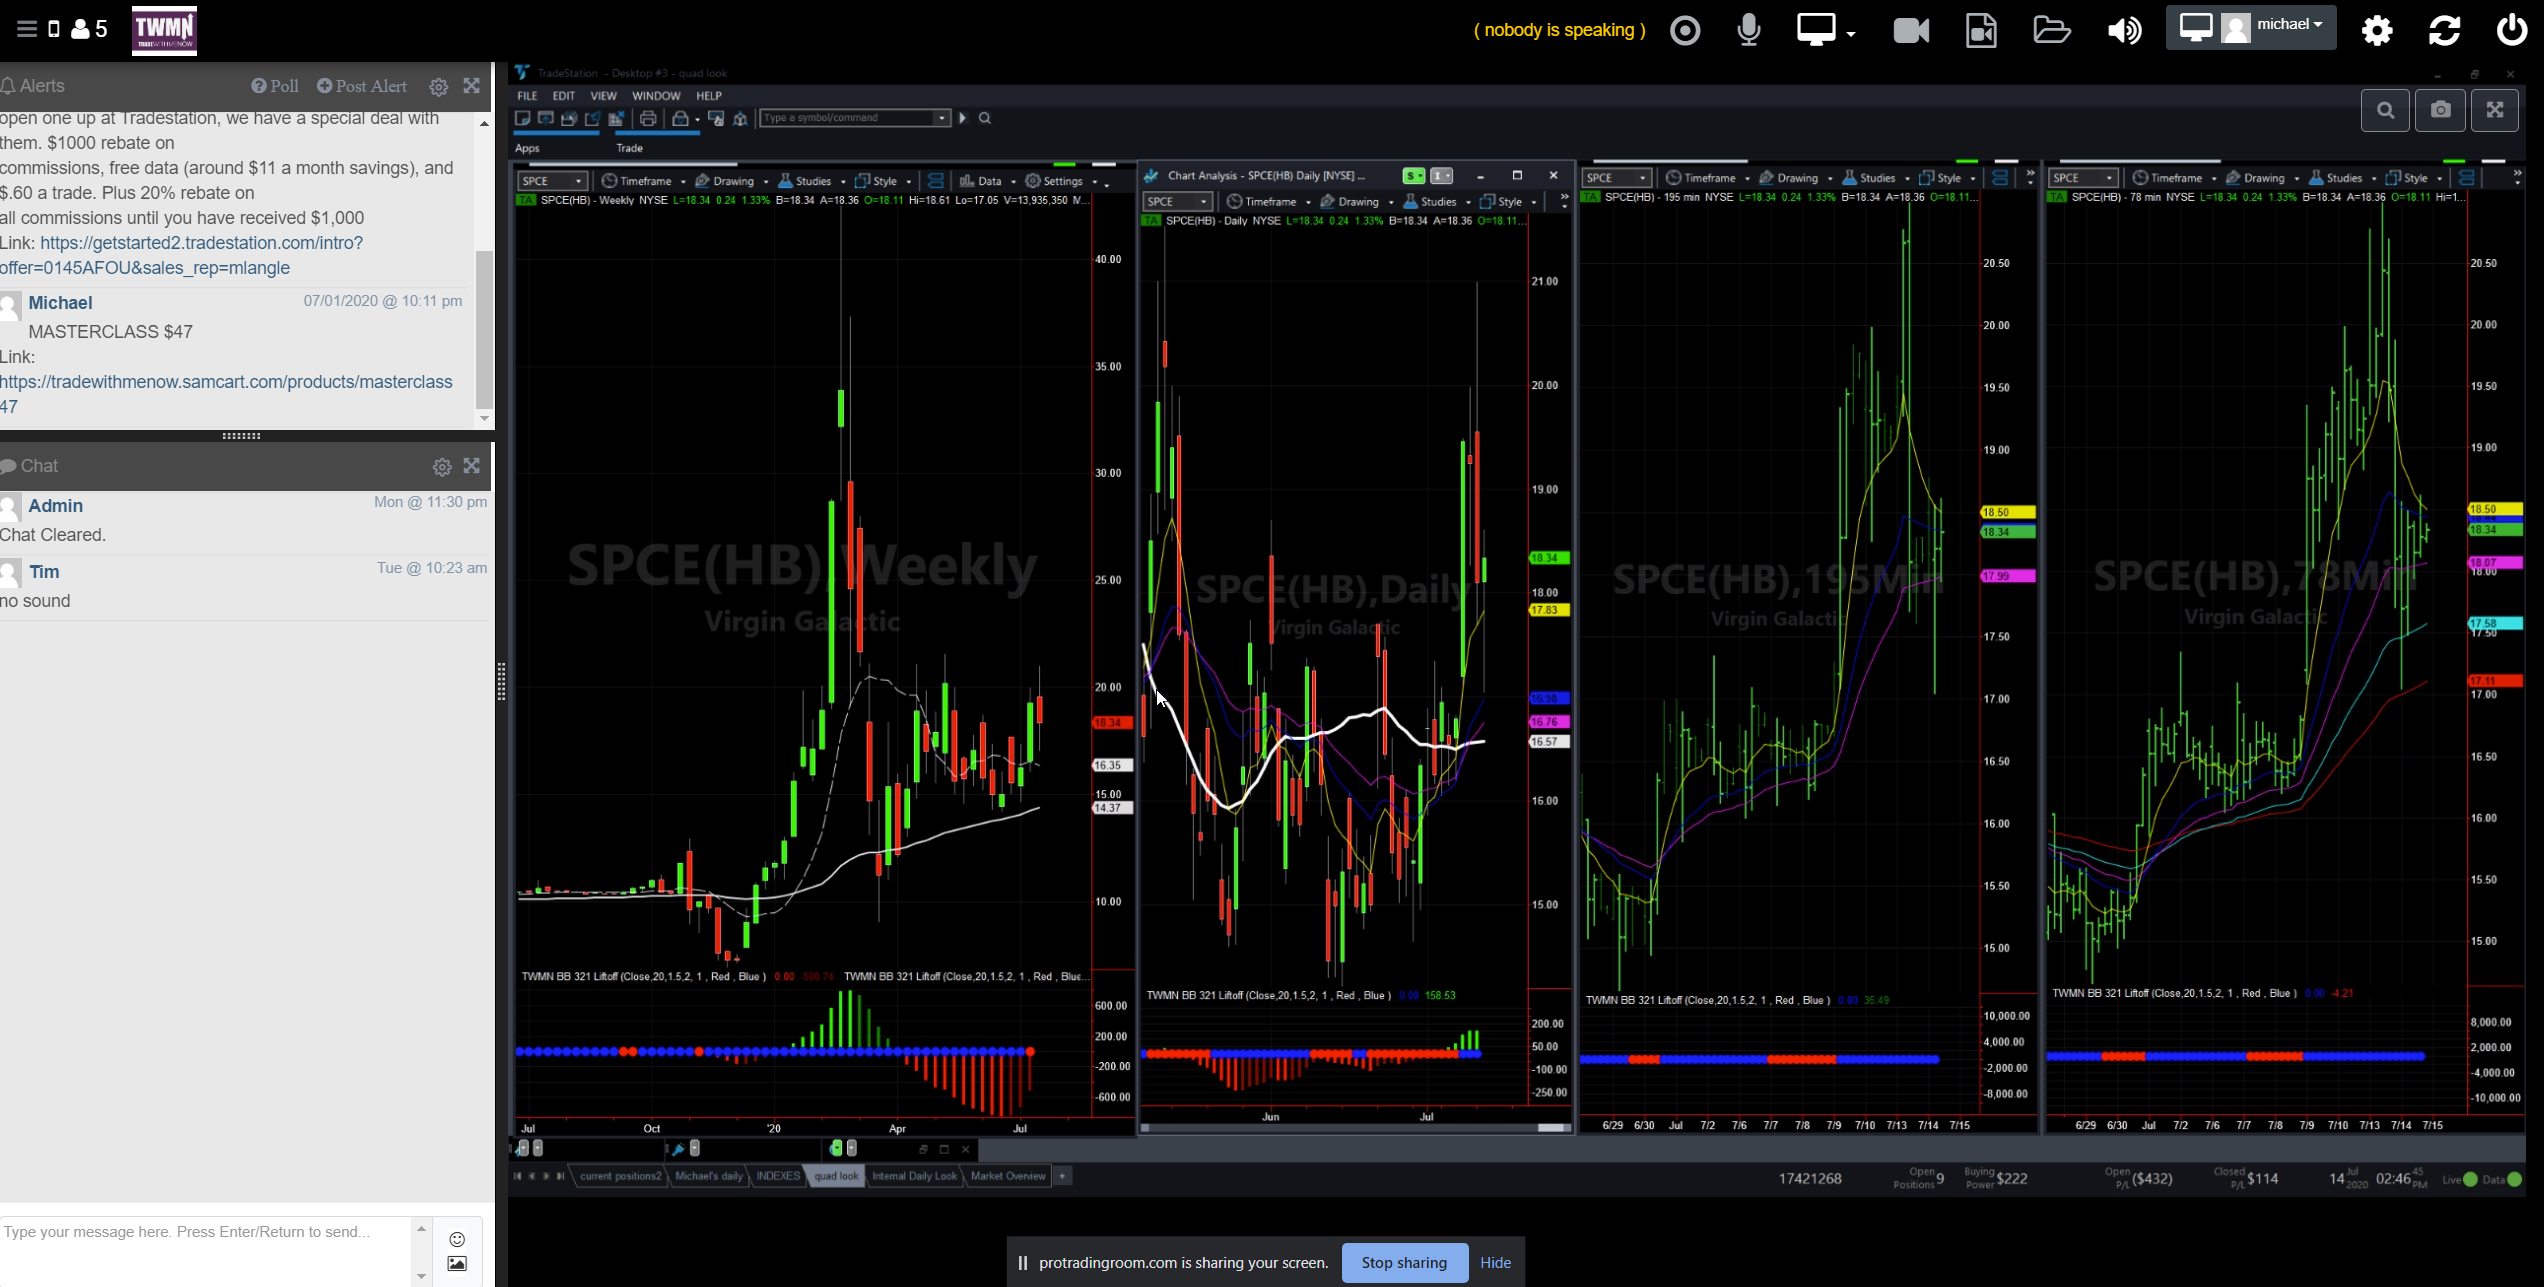The height and width of the screenshot is (1287, 2544).
Task: Start recording with the record circle icon
Action: [1685, 30]
